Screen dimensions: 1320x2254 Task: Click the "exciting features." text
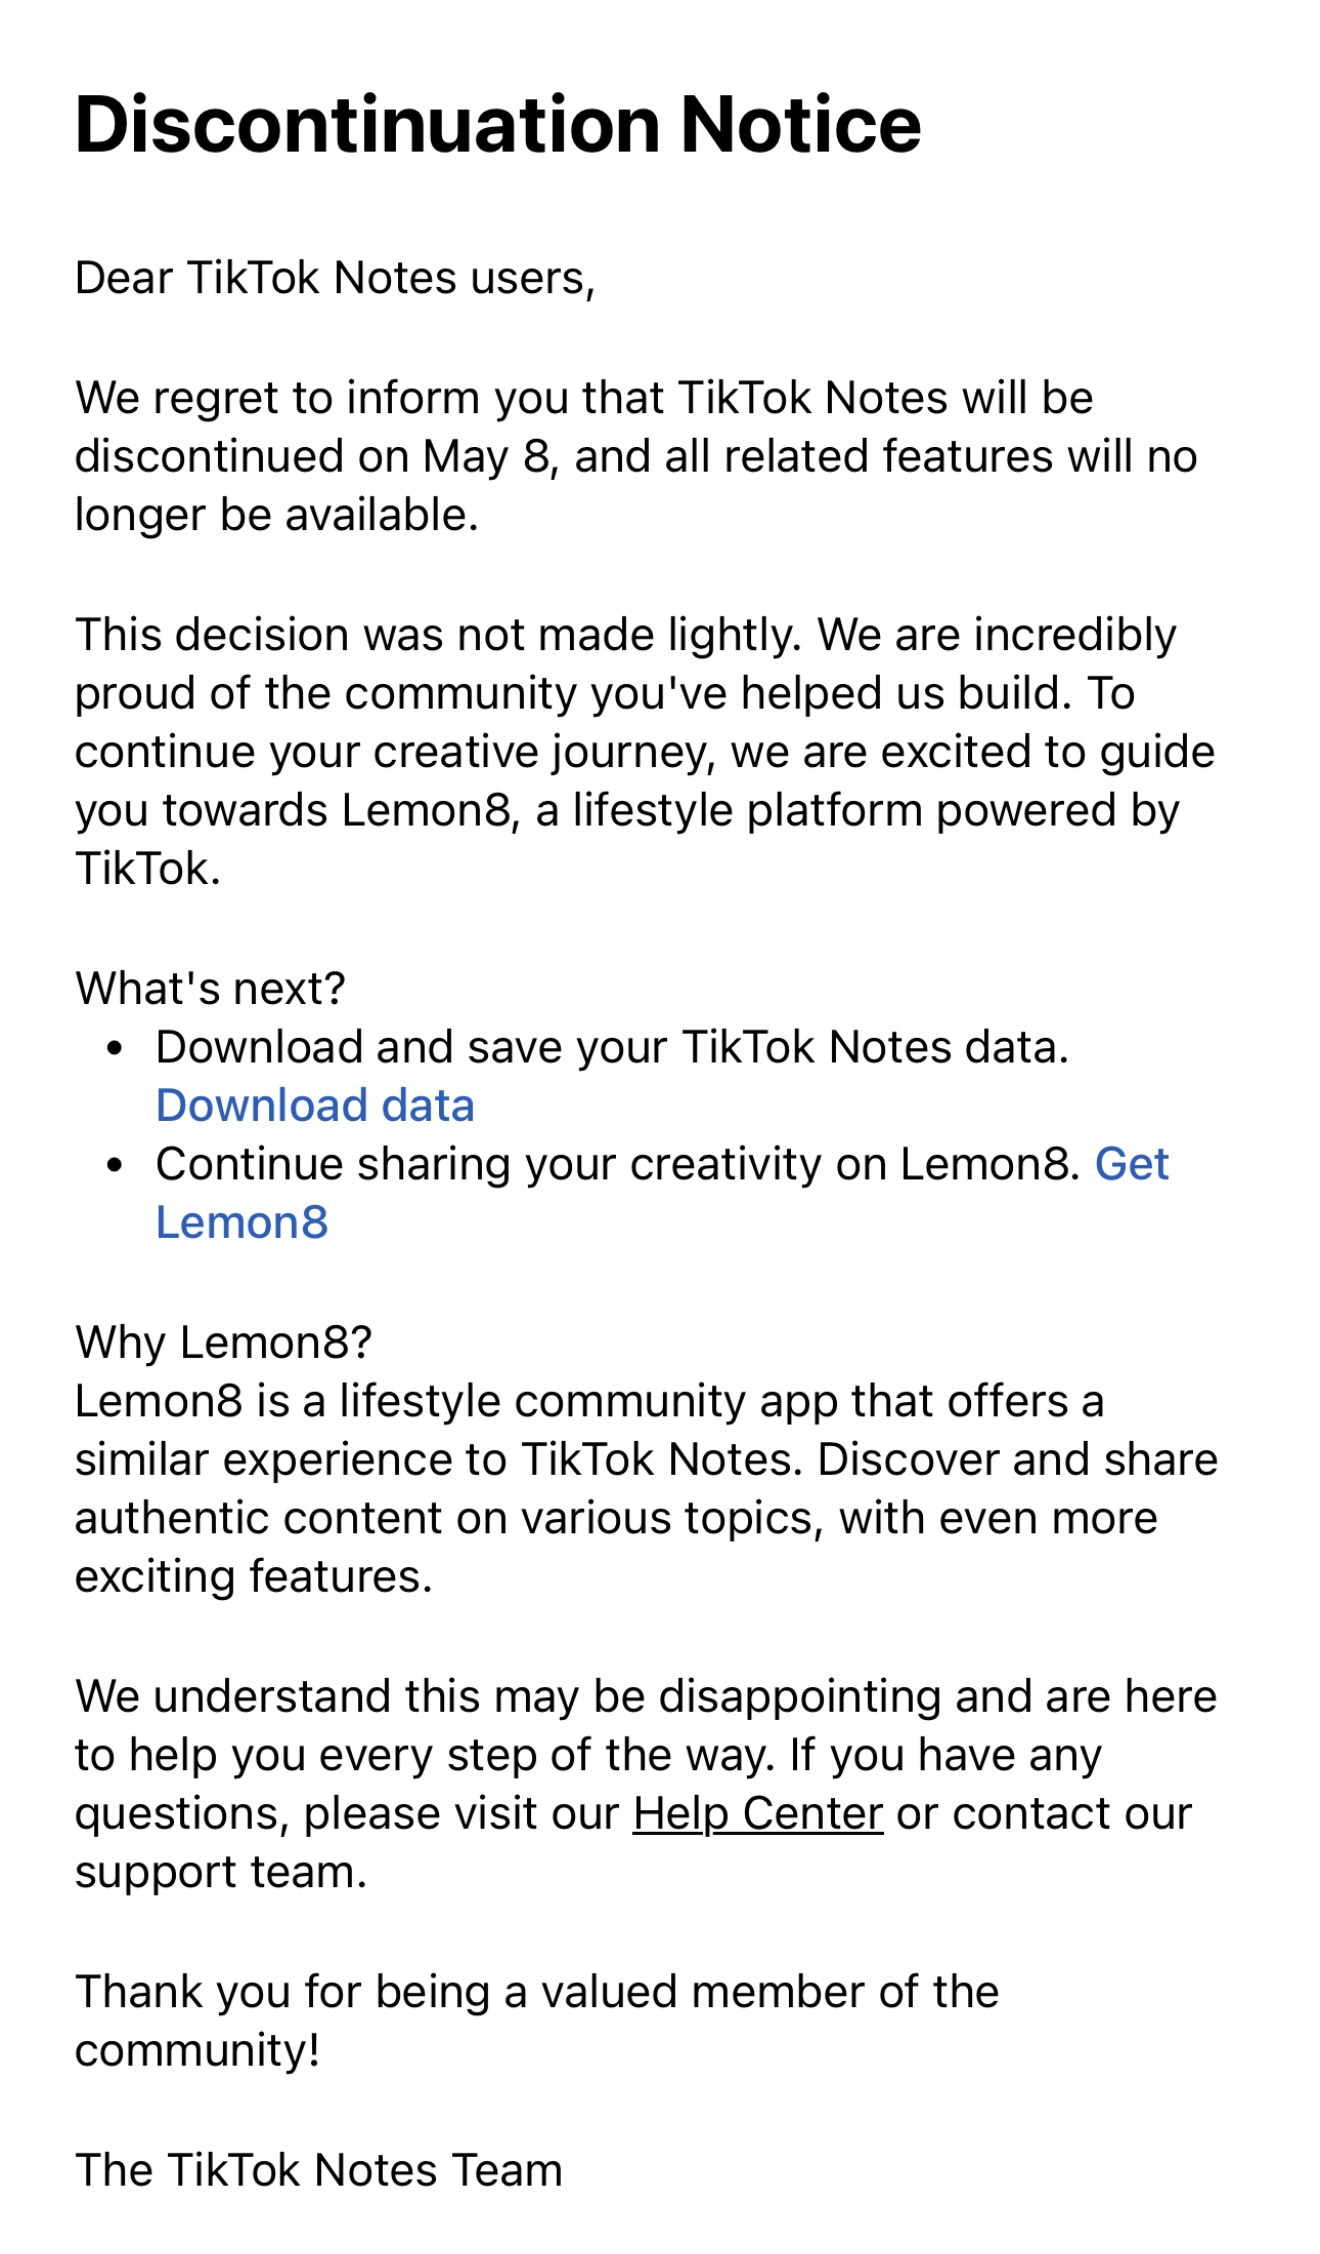coord(253,1577)
